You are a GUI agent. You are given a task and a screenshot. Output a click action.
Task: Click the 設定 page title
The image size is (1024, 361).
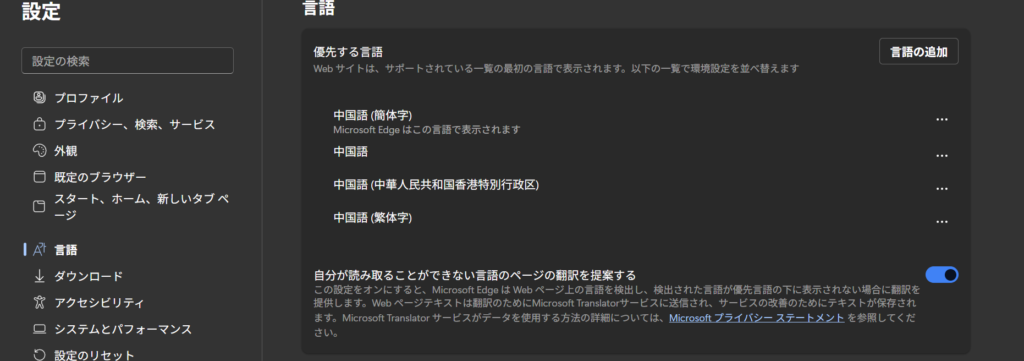pyautogui.click(x=41, y=11)
